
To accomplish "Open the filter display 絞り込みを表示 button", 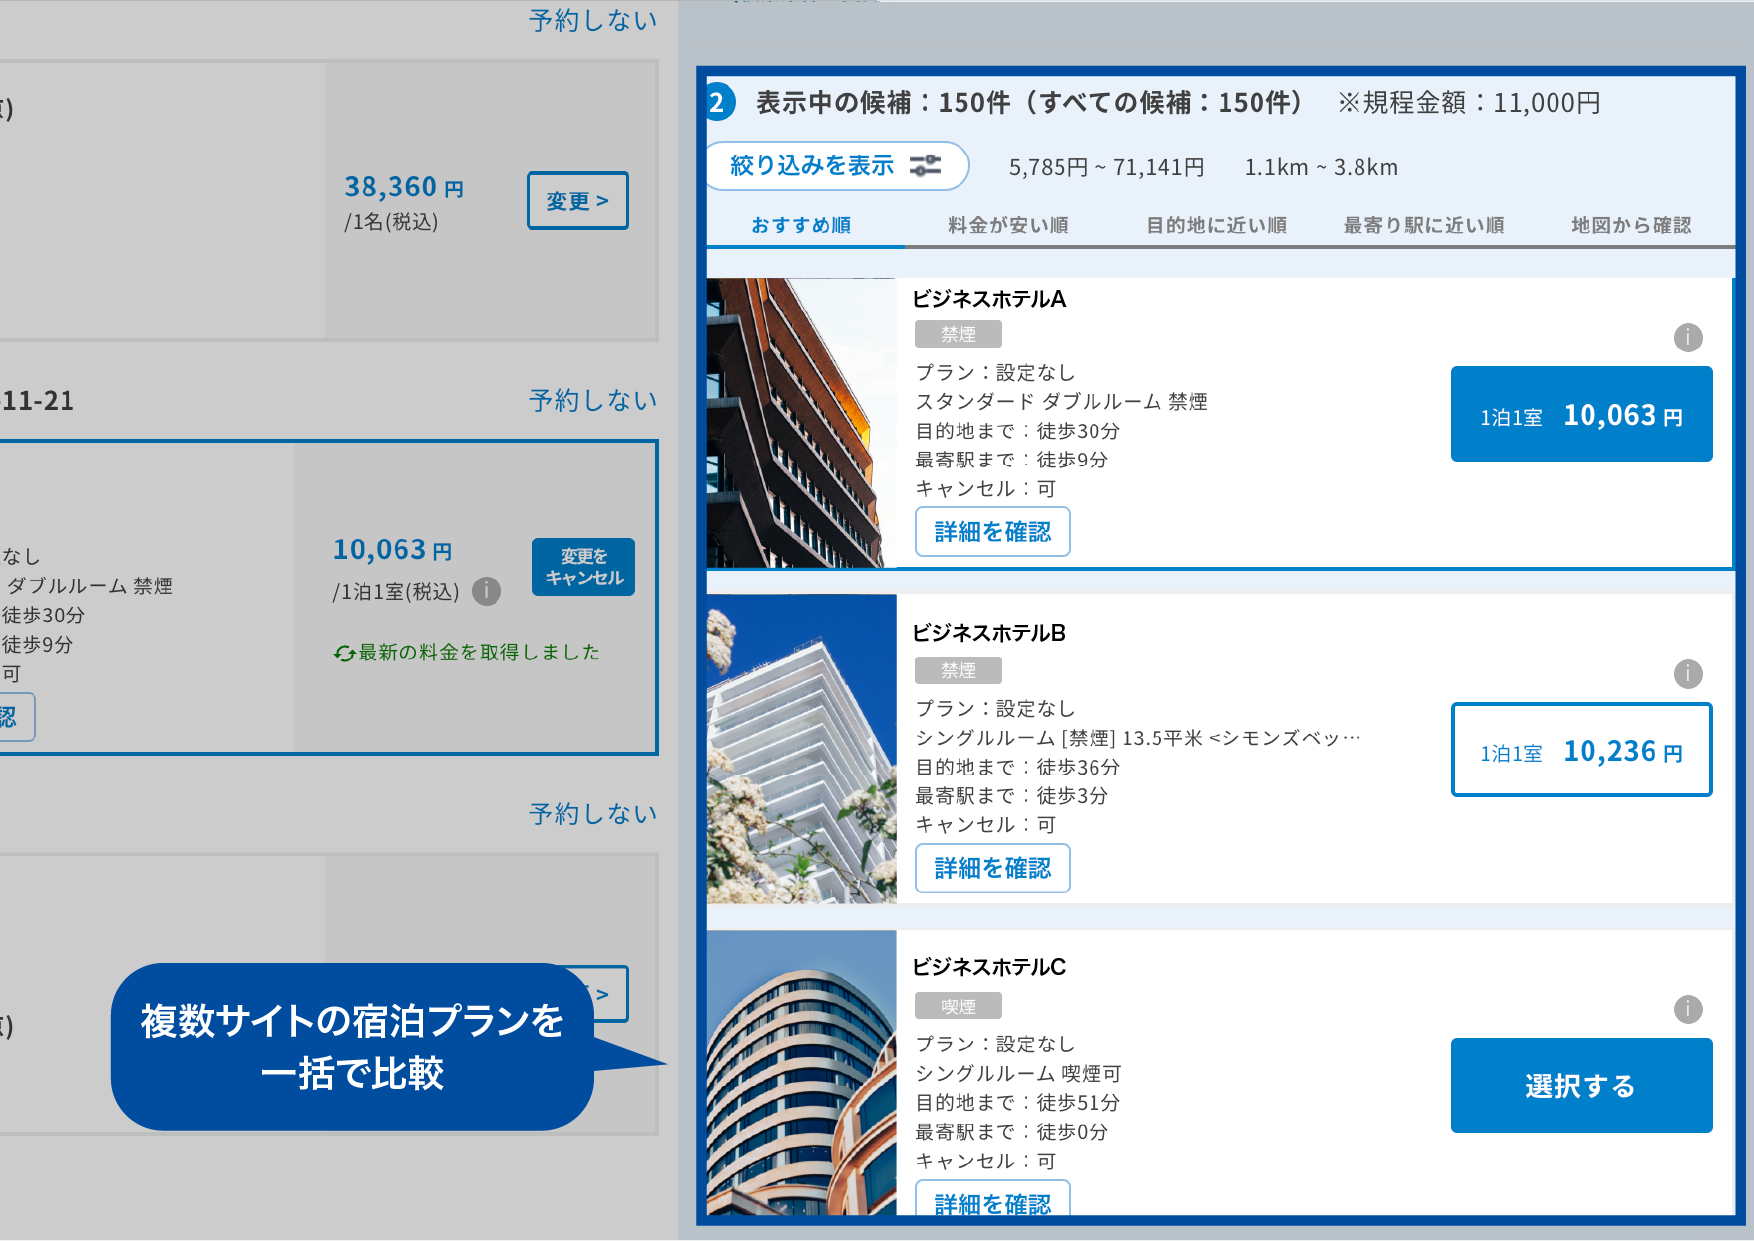I will 837,166.
